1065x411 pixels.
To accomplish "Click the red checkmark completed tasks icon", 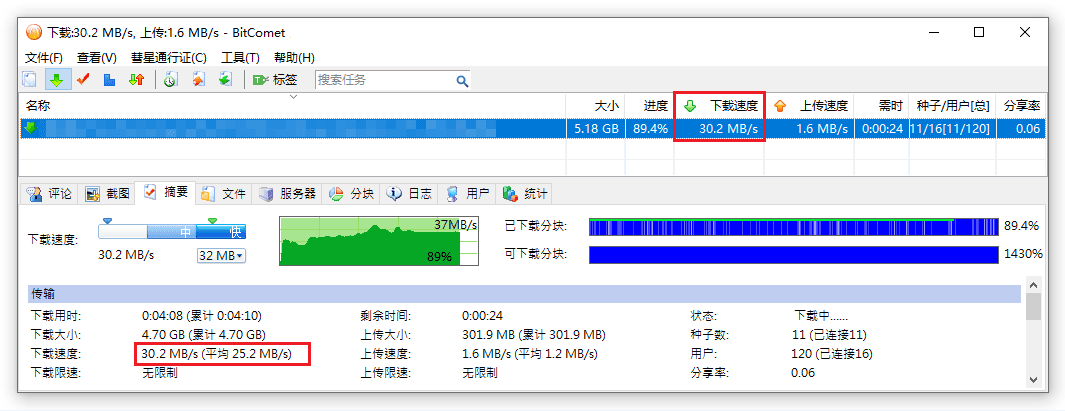I will [83, 80].
